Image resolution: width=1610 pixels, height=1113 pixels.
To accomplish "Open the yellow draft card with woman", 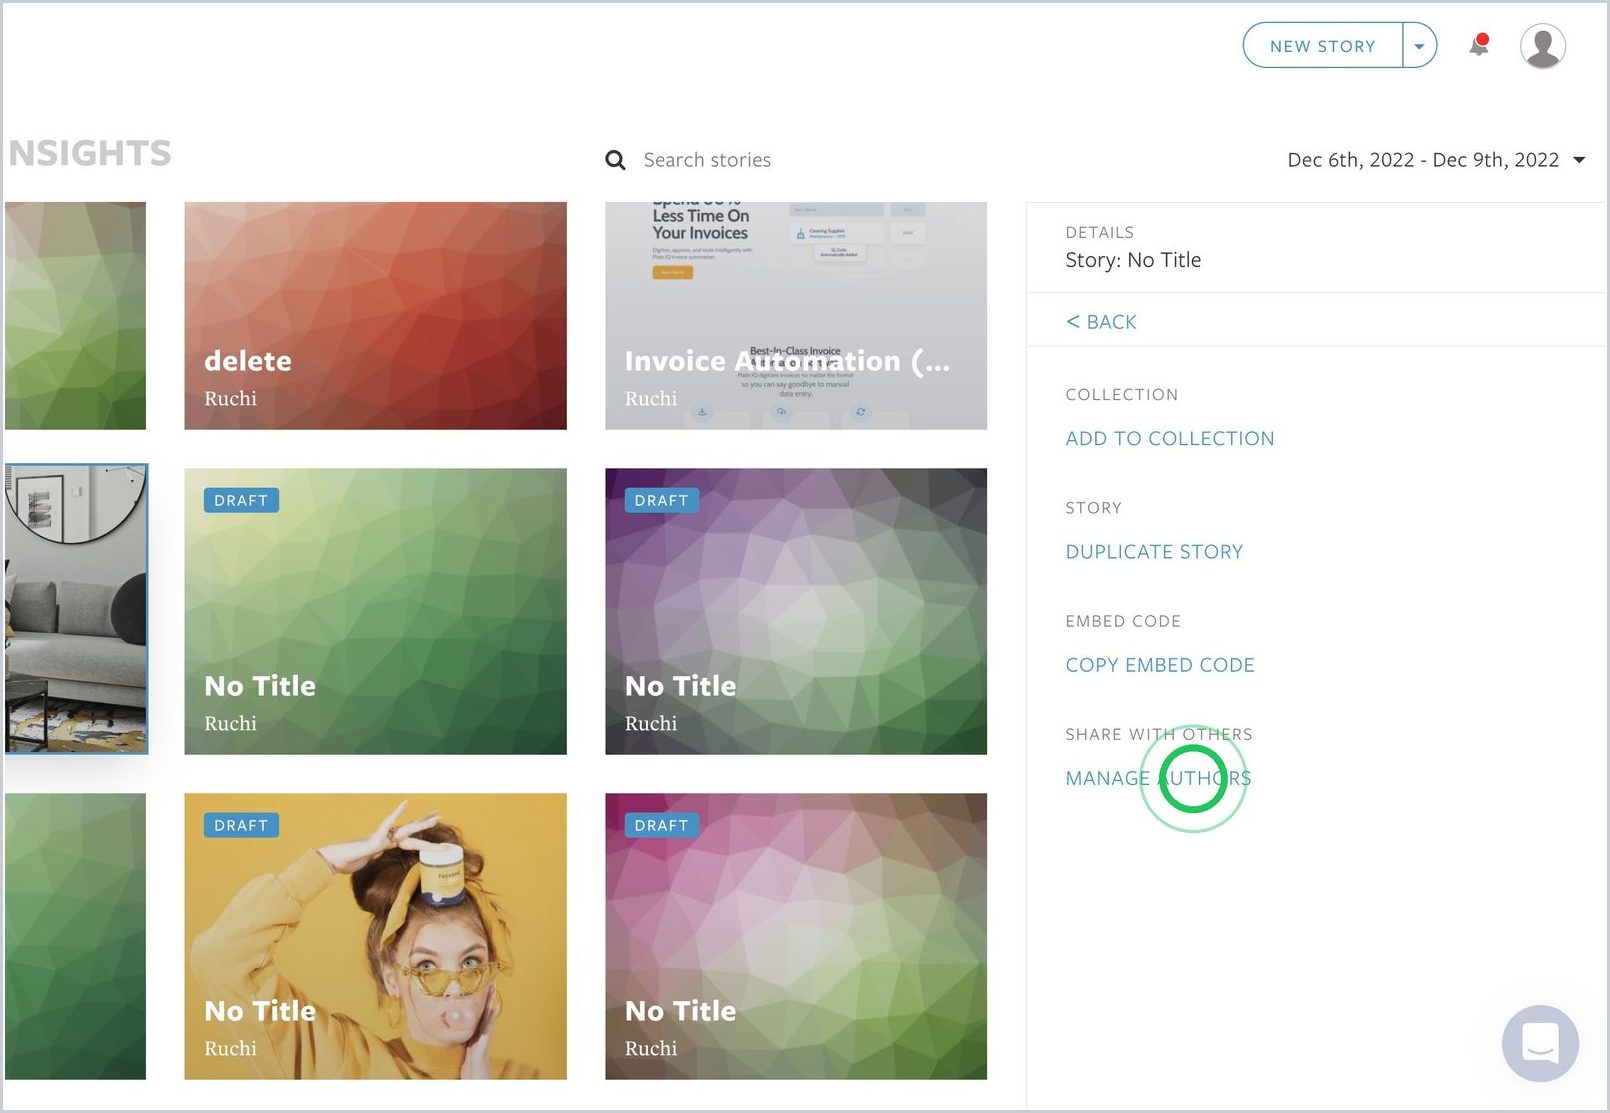I will coord(375,936).
